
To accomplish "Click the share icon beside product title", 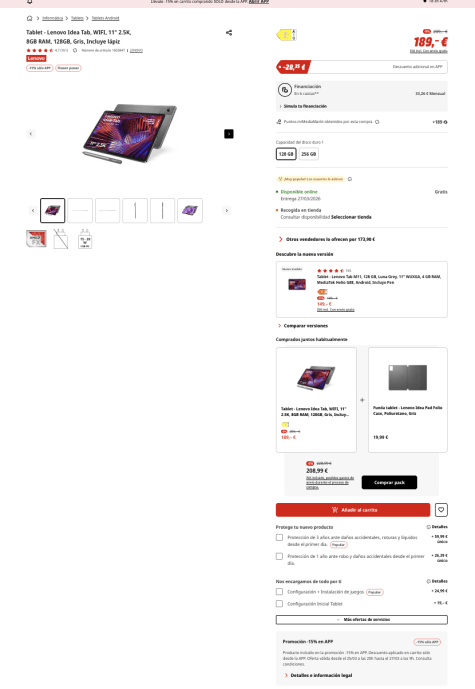I will coord(229,33).
